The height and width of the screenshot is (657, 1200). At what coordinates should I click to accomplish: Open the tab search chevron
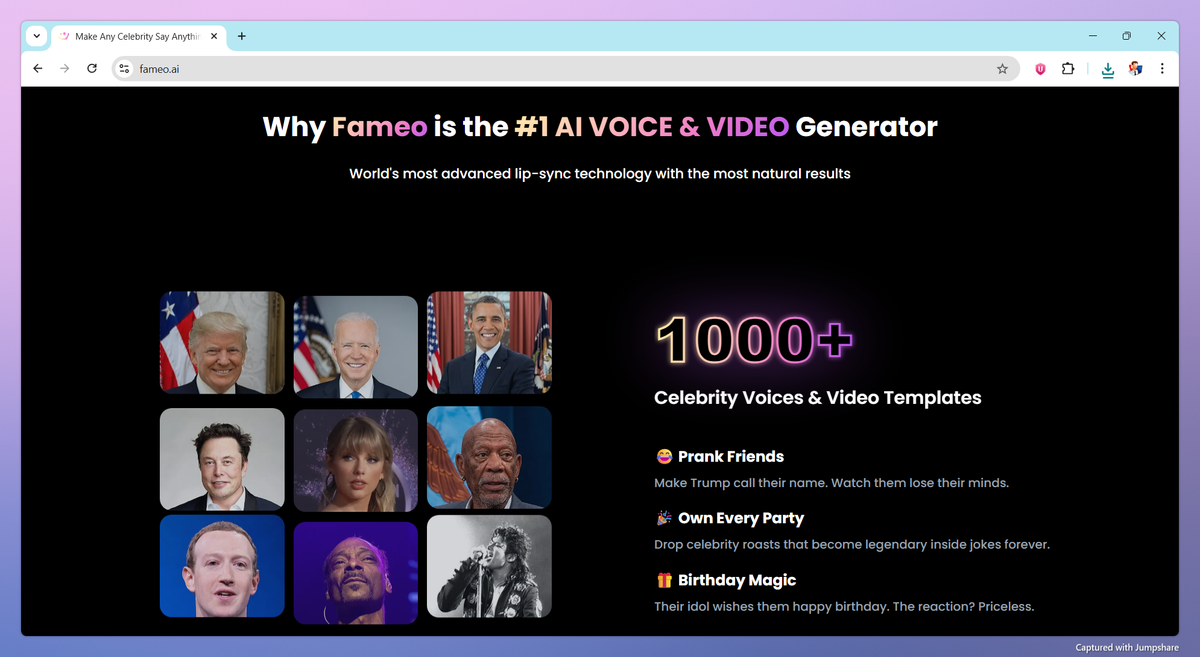click(x=36, y=36)
